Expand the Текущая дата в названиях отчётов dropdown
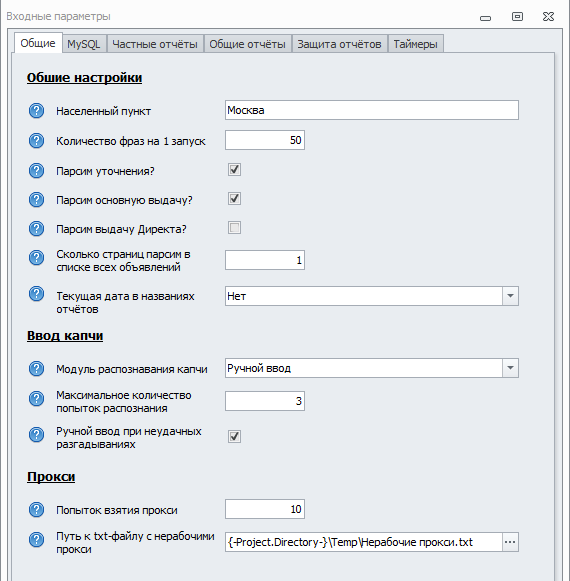The image size is (570, 581). click(510, 296)
